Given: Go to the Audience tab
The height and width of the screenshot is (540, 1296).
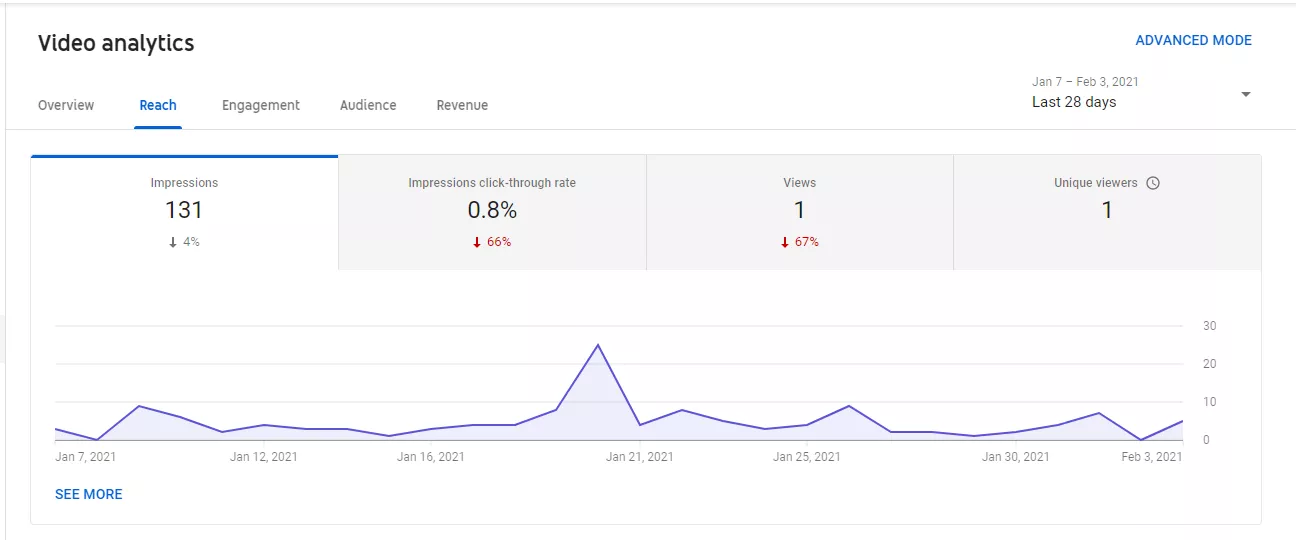Looking at the screenshot, I should pyautogui.click(x=368, y=105).
